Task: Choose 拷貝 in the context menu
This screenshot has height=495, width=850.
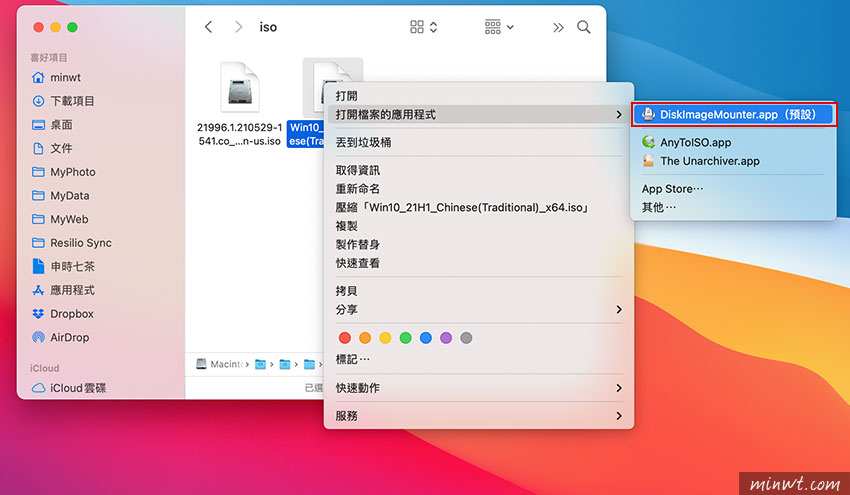Action: (479, 291)
